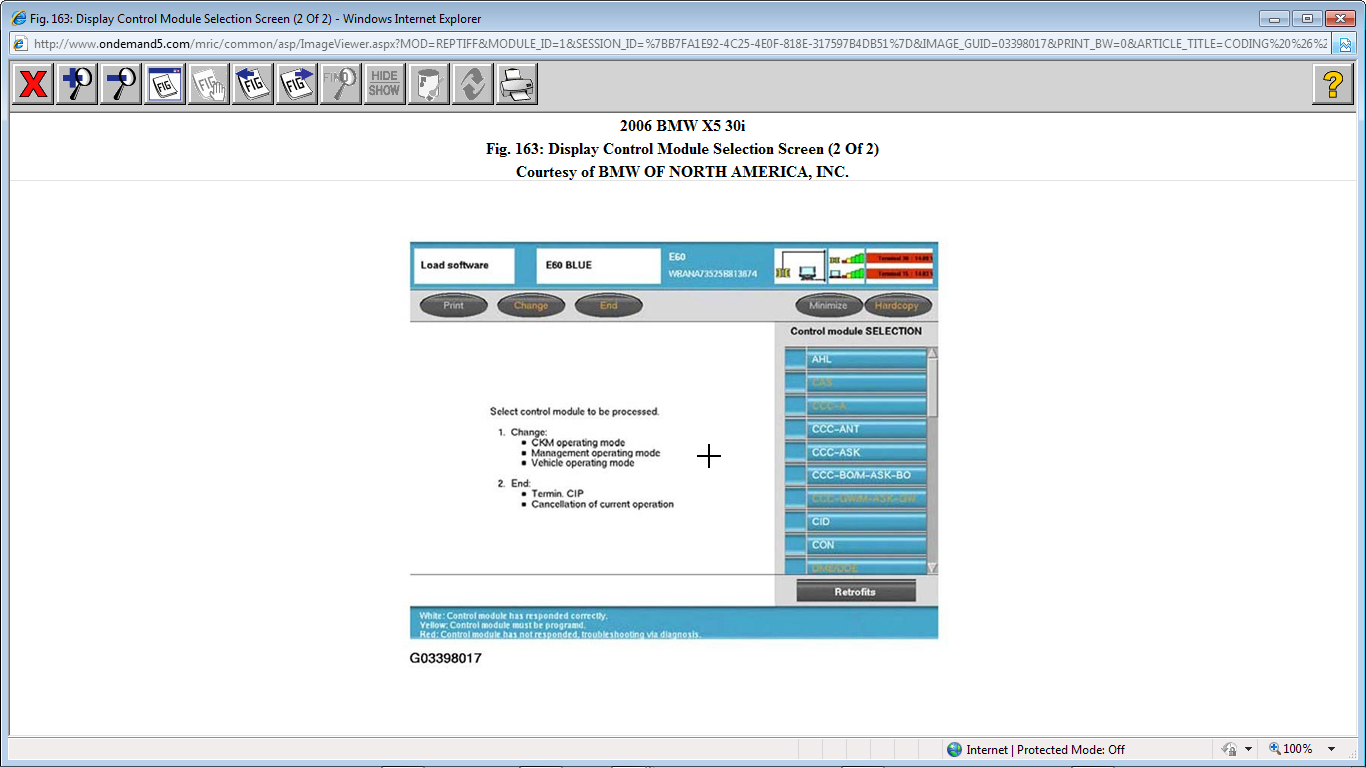Screen dimensions: 1366x768
Task: Click the Vehicle operating mode bullet
Action: coord(583,463)
